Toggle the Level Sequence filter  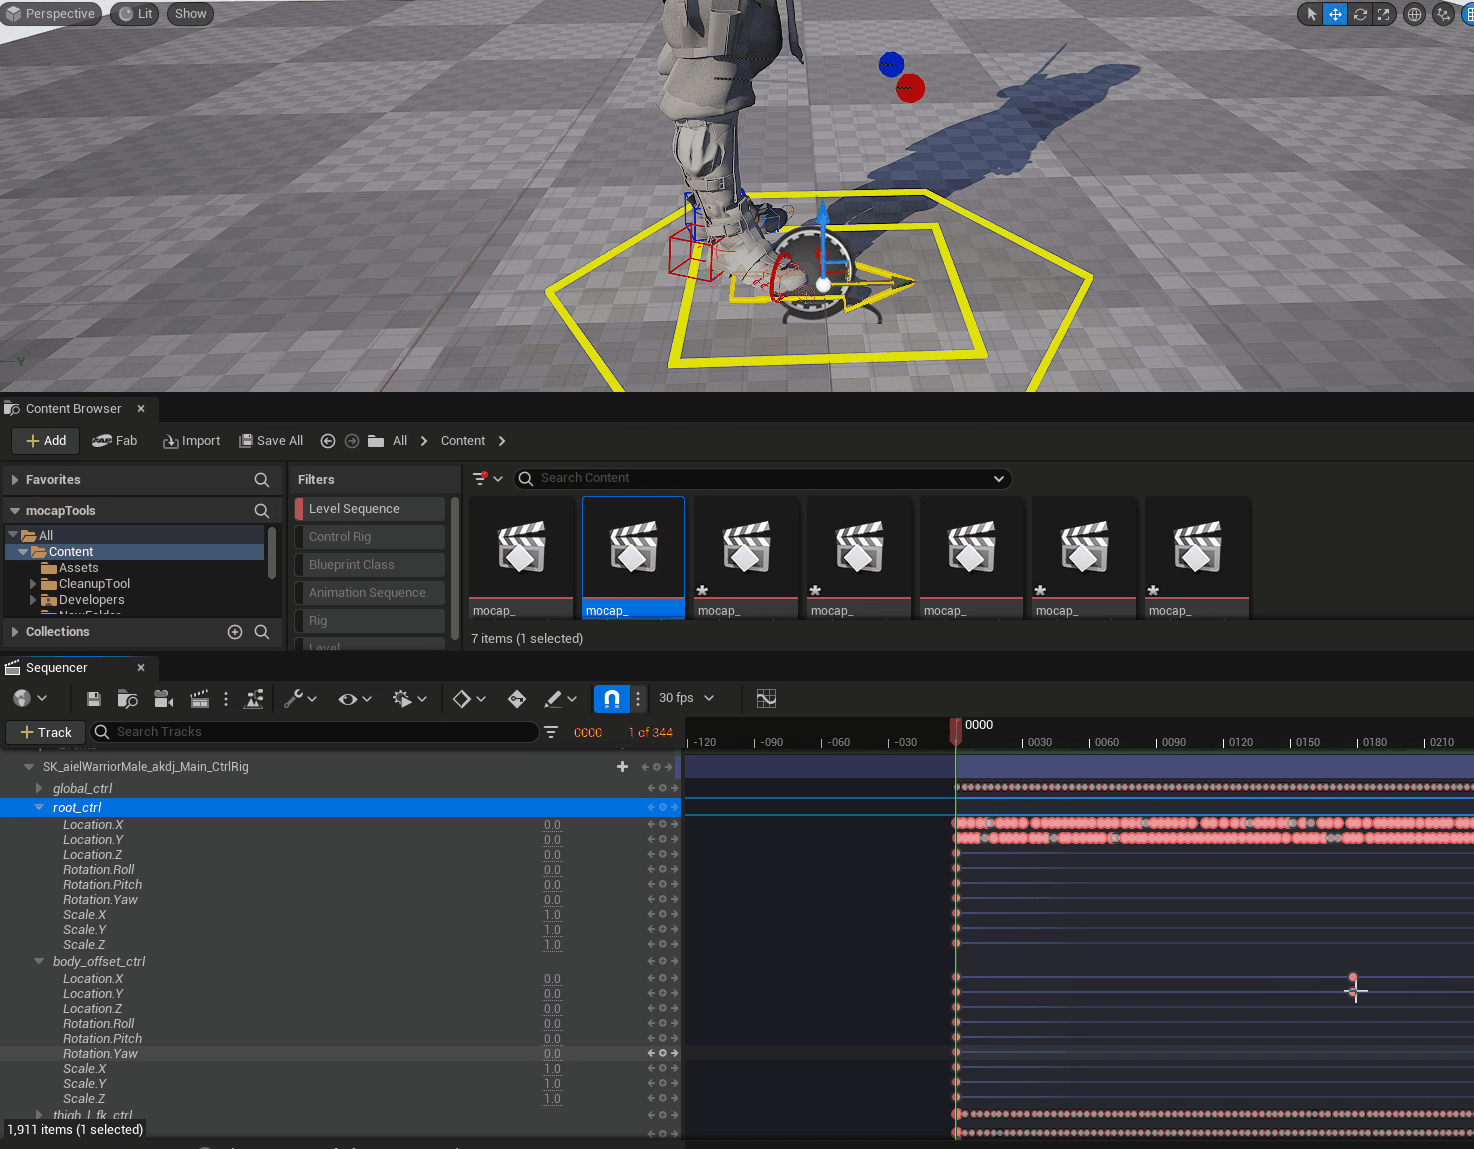(x=370, y=509)
